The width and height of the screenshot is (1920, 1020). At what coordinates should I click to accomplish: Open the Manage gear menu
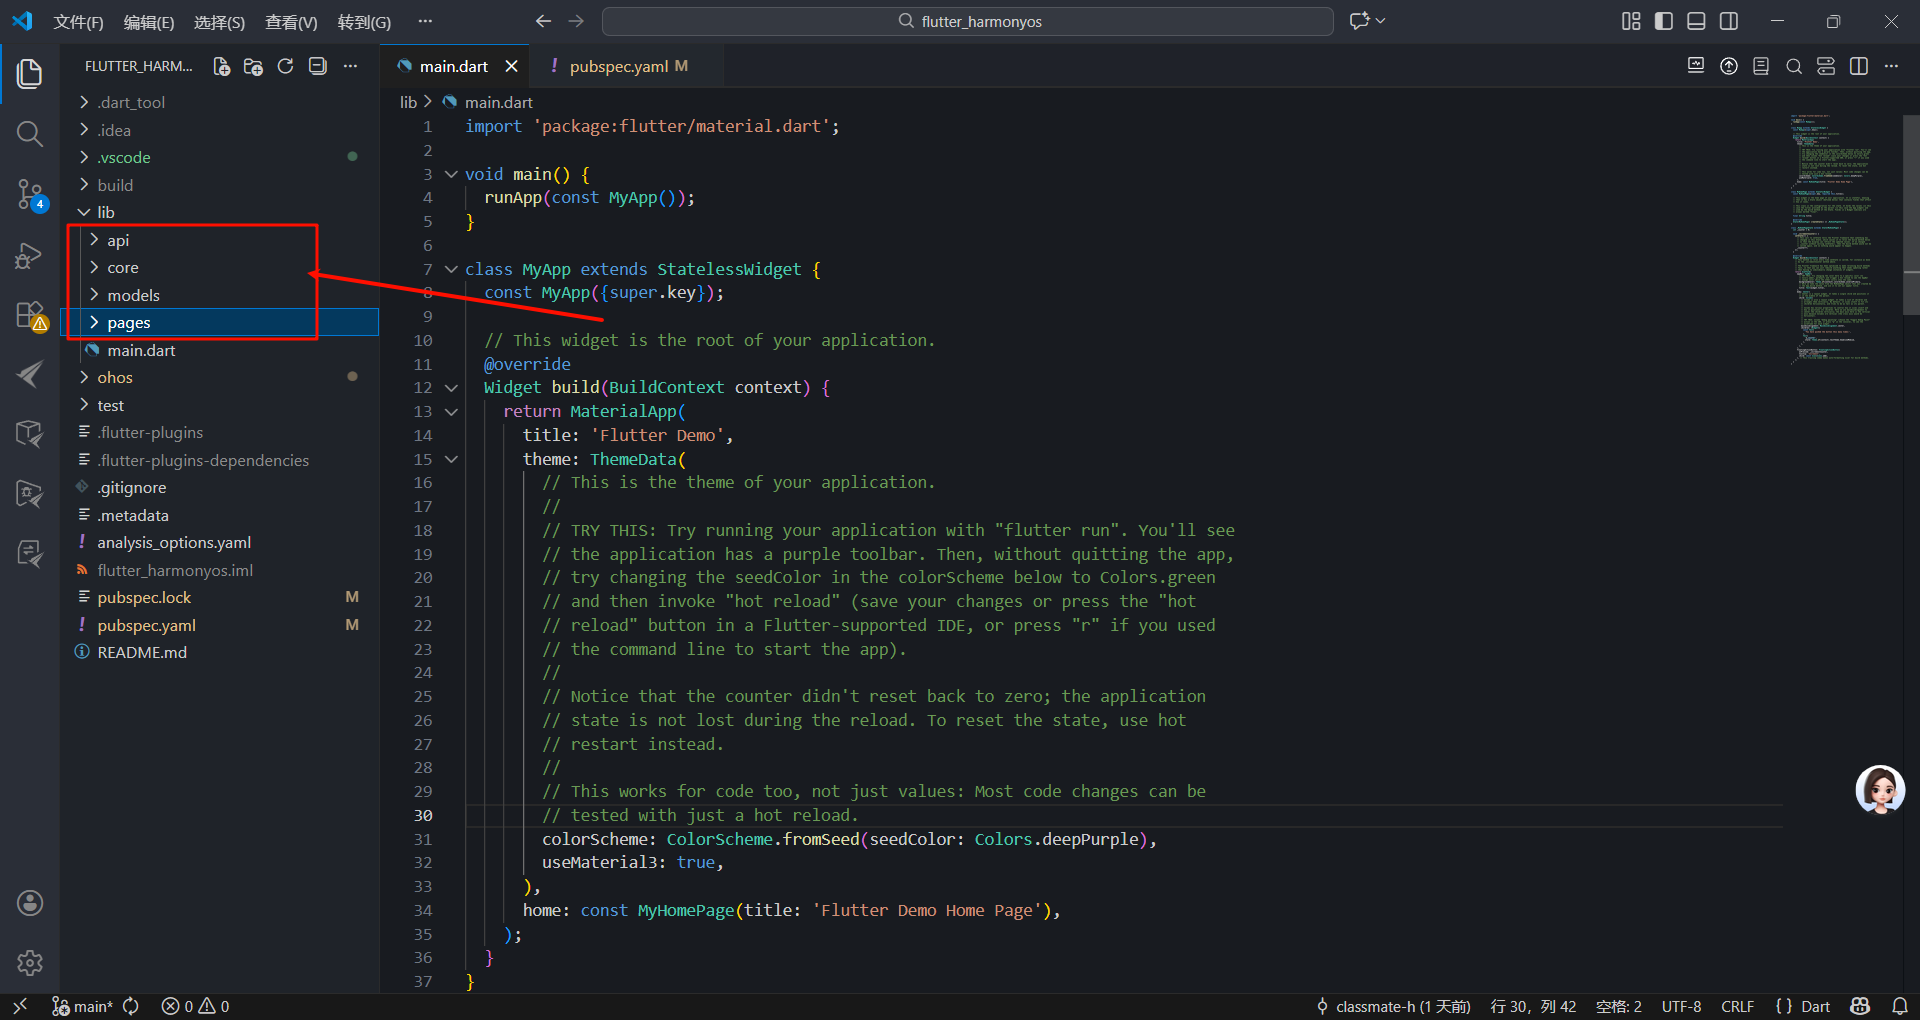coord(30,962)
